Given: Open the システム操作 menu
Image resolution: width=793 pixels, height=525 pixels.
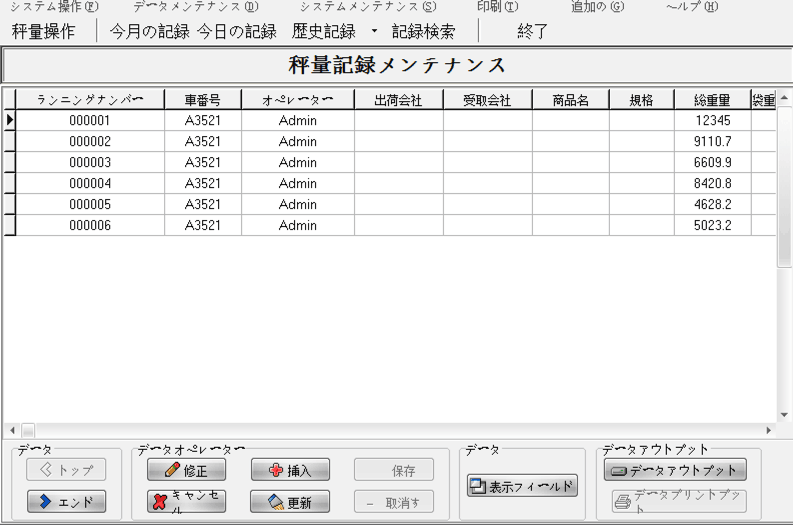Looking at the screenshot, I should click(x=54, y=7).
